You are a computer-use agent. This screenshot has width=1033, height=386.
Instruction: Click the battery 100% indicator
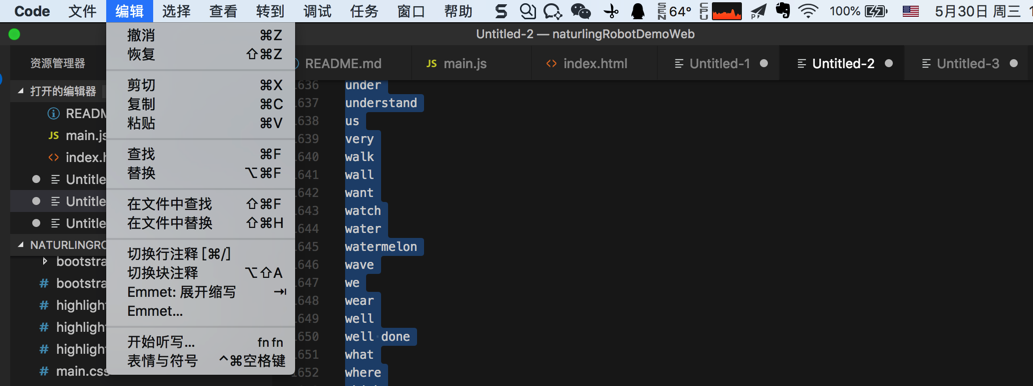pyautogui.click(x=858, y=11)
